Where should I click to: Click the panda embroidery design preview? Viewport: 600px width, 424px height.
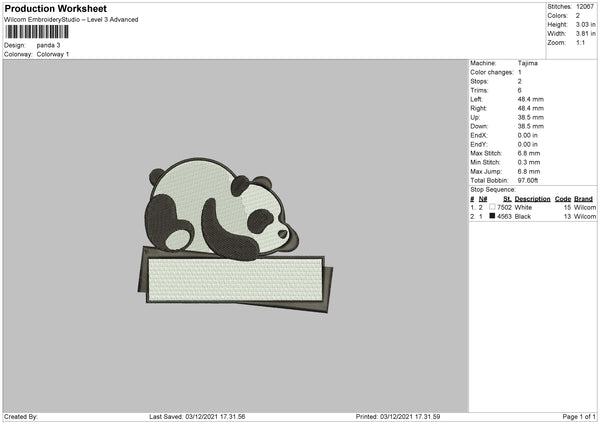click(235, 235)
